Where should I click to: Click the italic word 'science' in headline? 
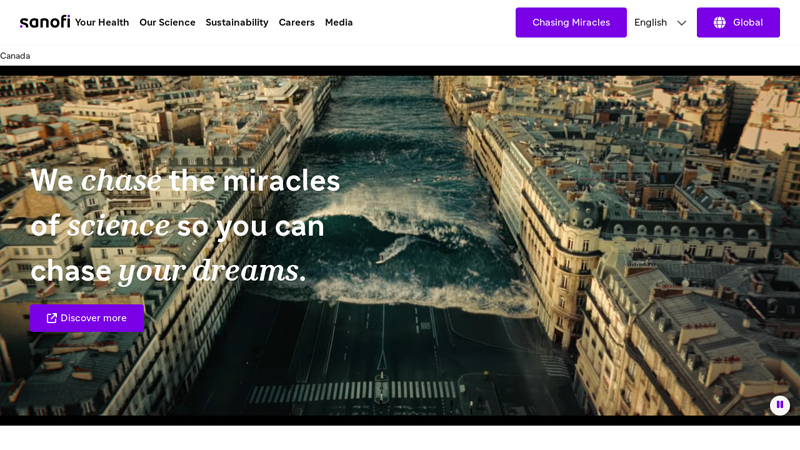118,226
